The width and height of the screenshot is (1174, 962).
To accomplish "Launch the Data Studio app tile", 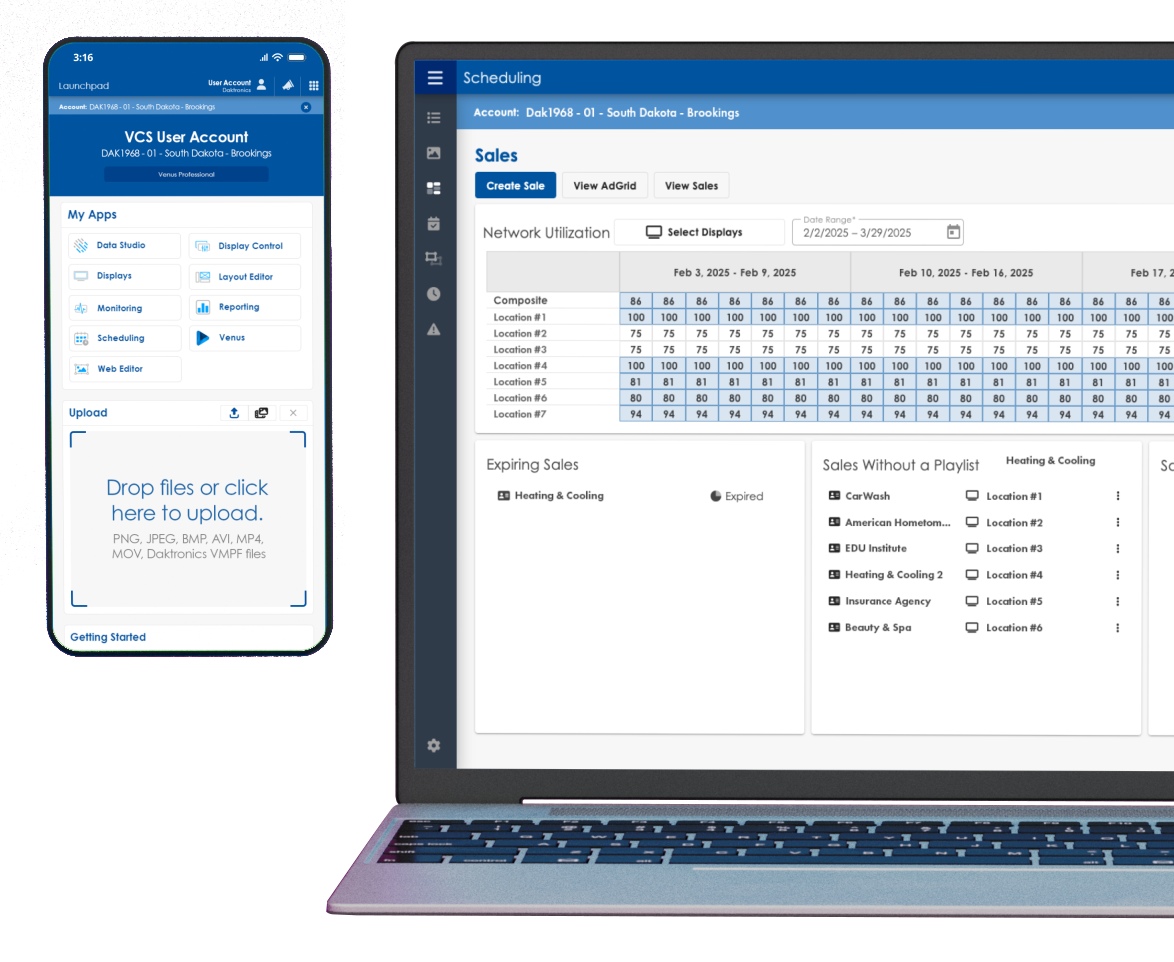I will click(x=124, y=246).
